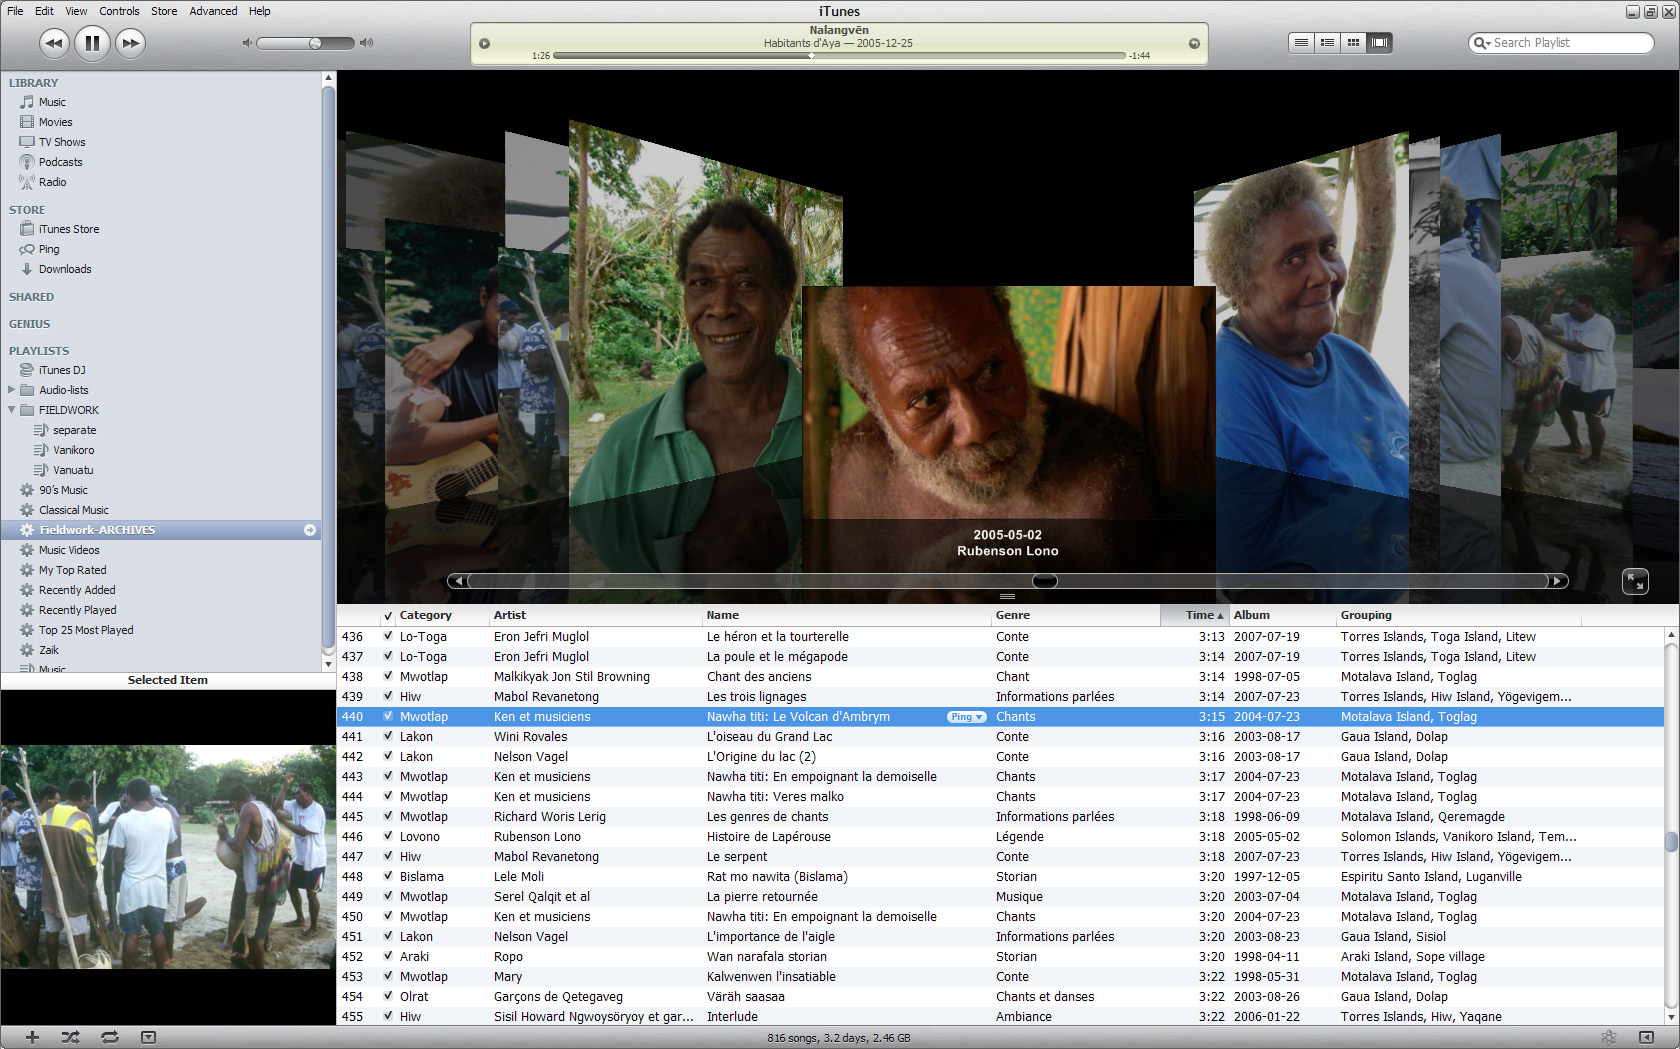
Task: Enter full screen Cover Flow
Action: pos(1634,581)
